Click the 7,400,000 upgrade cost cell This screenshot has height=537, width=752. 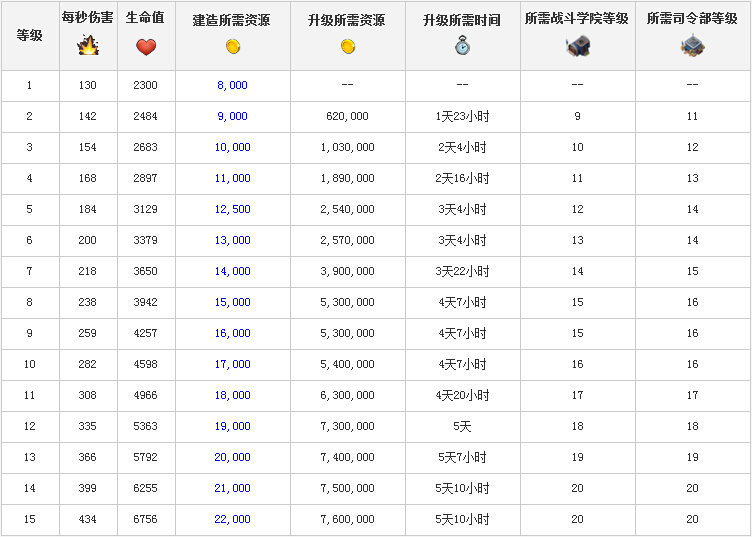tap(348, 457)
